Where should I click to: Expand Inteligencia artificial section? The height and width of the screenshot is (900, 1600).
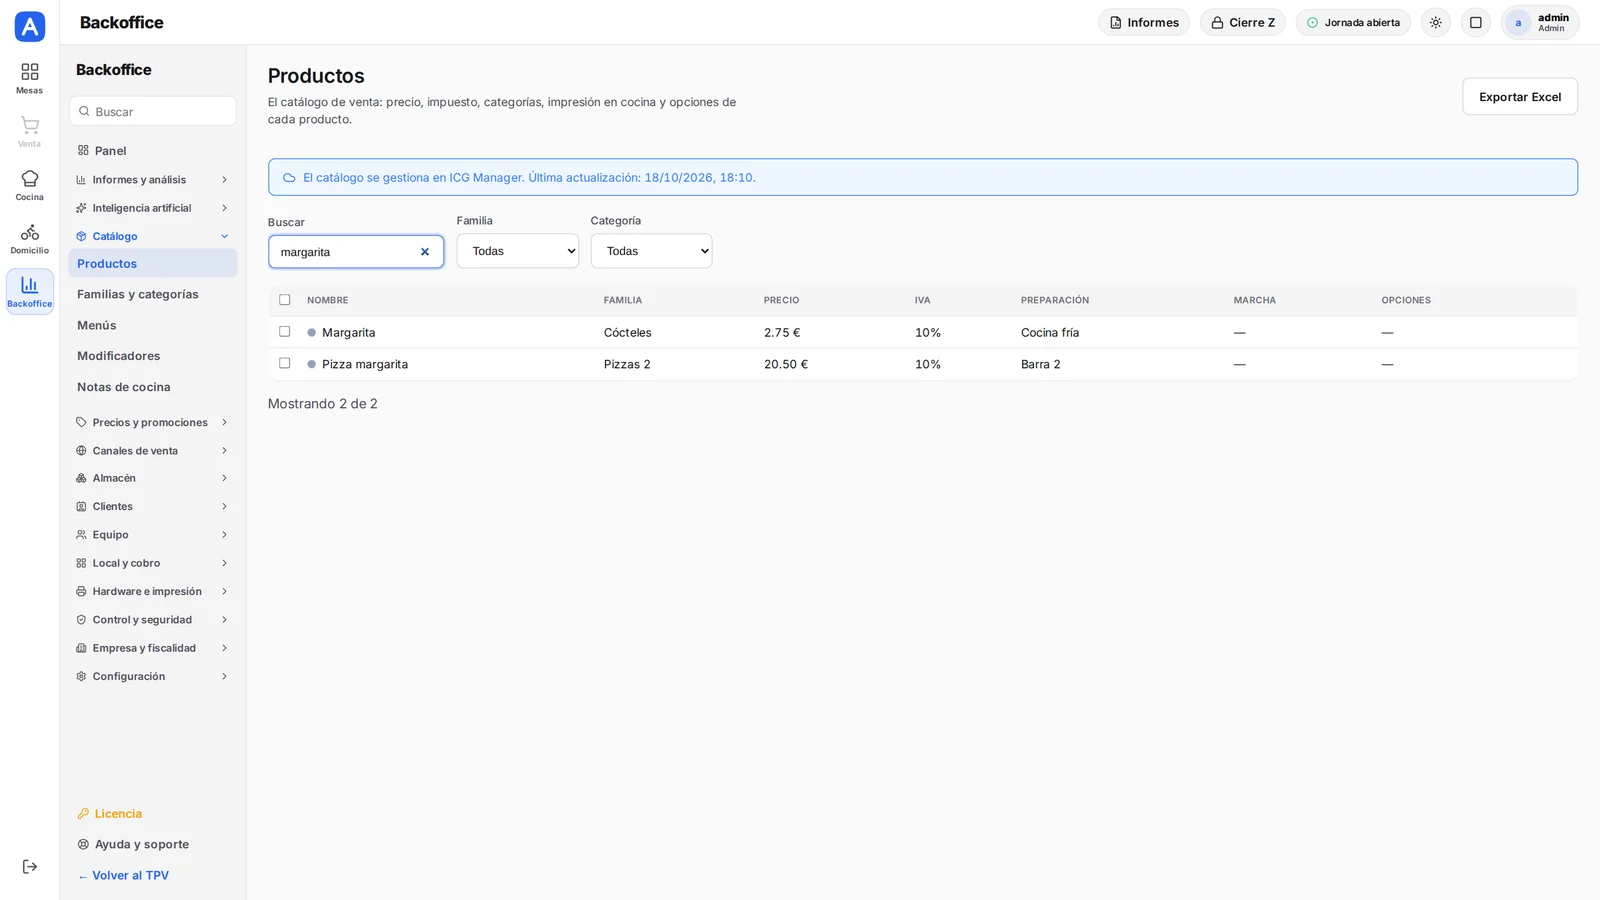[152, 208]
